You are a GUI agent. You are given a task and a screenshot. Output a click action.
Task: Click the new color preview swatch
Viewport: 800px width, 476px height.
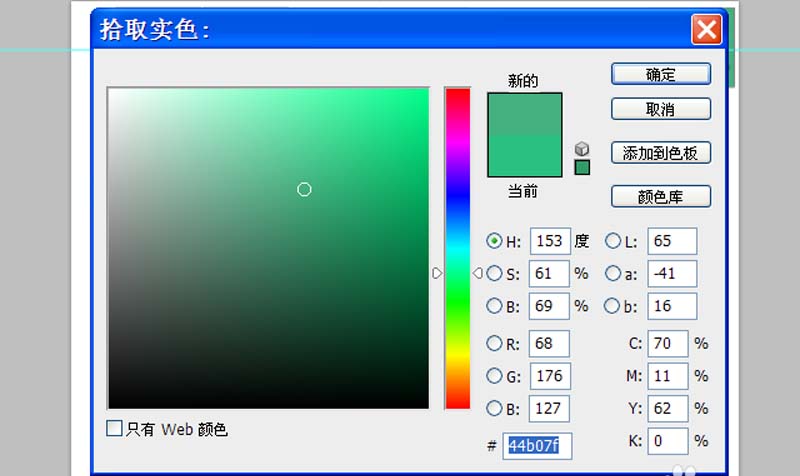(524, 114)
